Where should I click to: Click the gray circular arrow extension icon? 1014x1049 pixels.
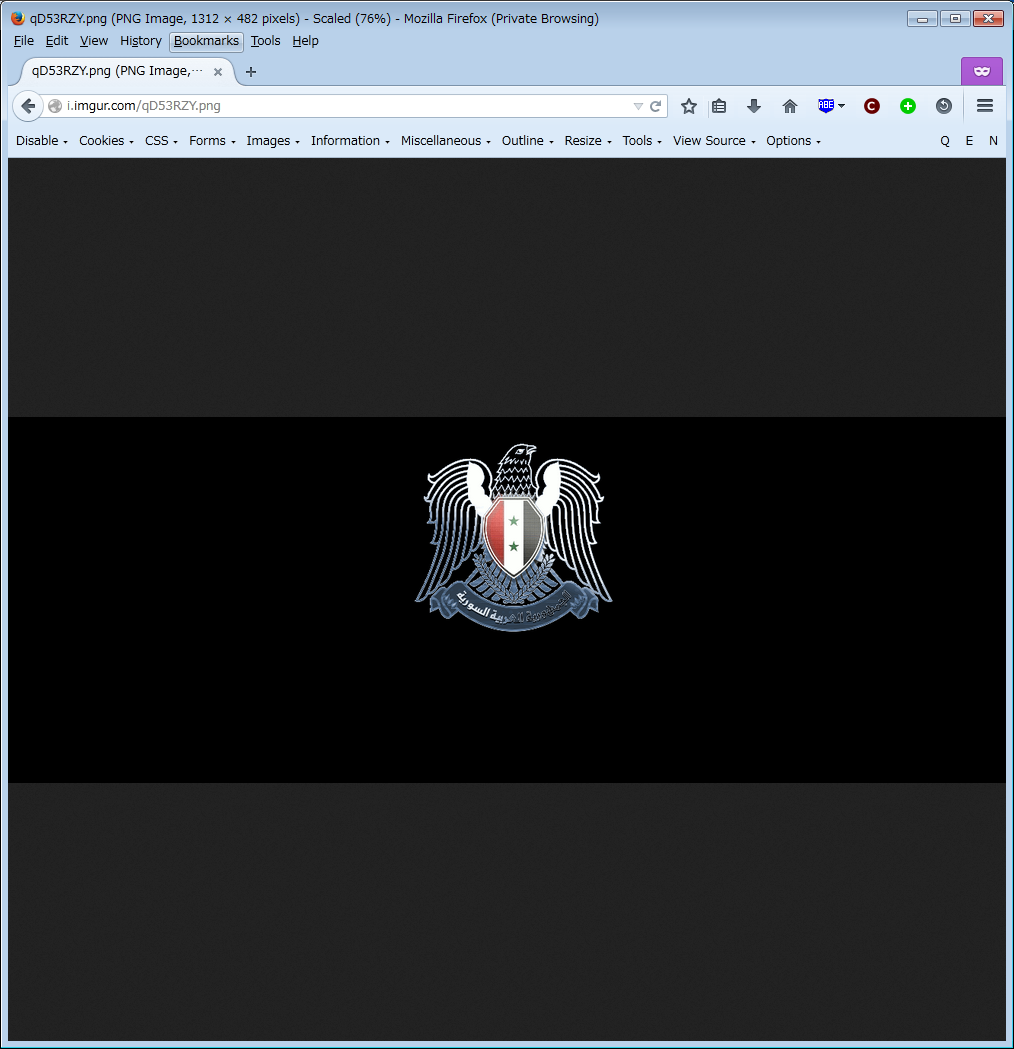pos(944,106)
